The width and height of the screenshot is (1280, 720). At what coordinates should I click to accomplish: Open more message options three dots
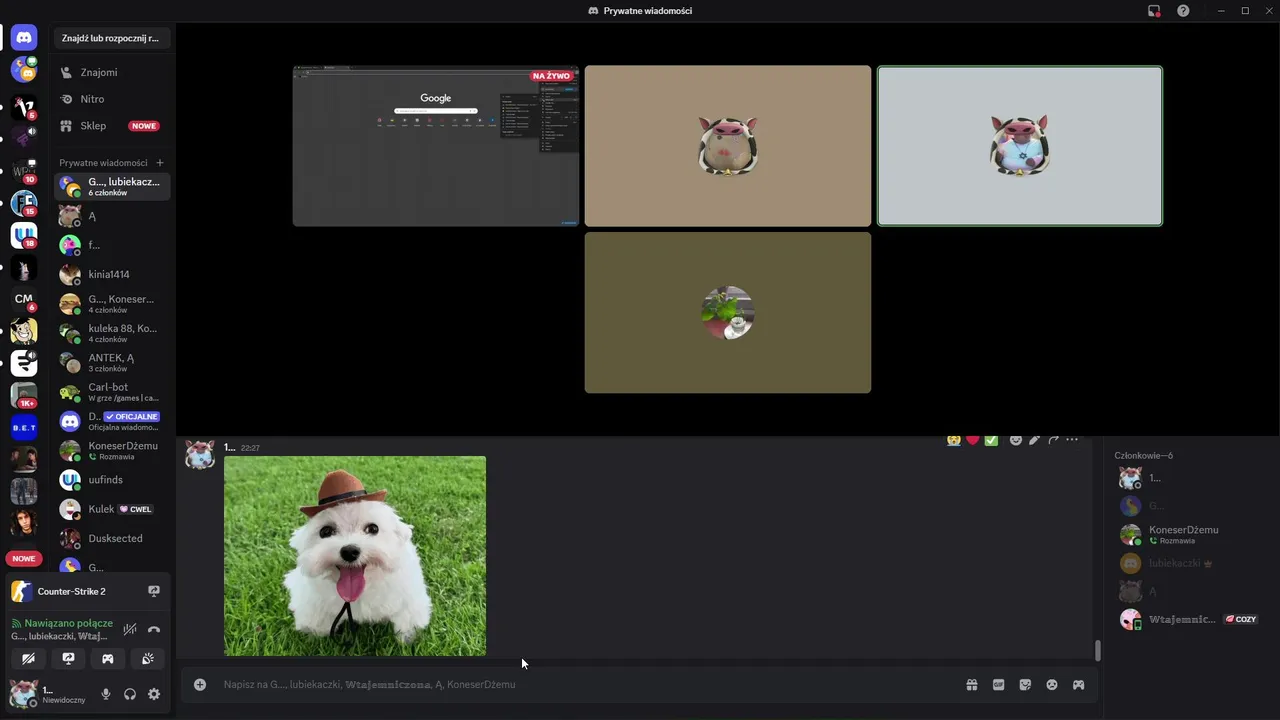(1073, 439)
